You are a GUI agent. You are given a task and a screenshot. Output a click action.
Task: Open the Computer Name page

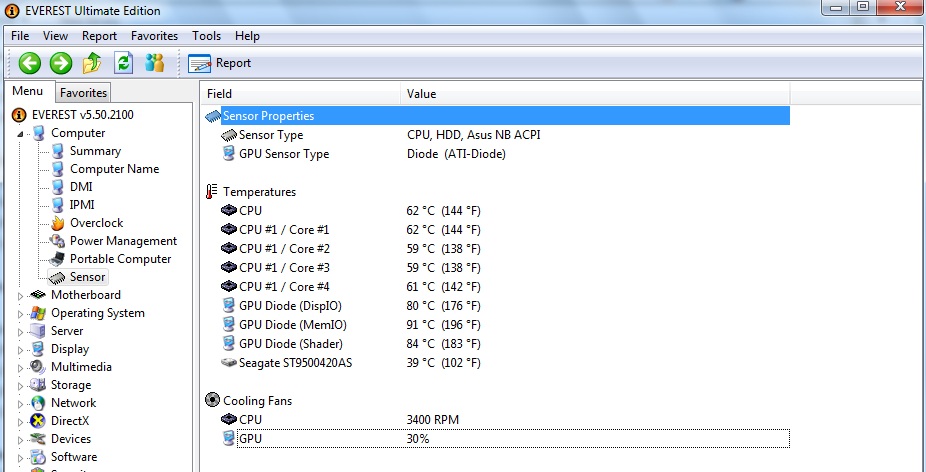114,169
